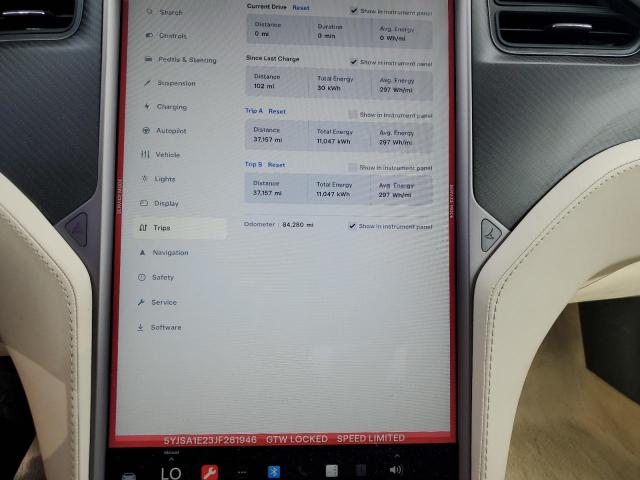Open the Charging menu

coord(172,107)
